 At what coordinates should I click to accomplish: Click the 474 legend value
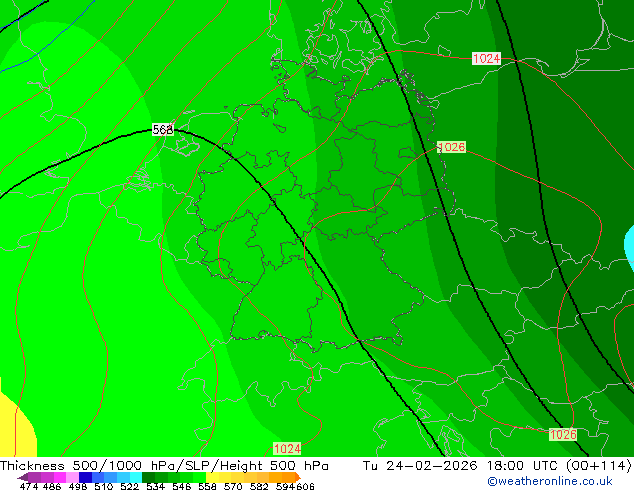click(29, 486)
